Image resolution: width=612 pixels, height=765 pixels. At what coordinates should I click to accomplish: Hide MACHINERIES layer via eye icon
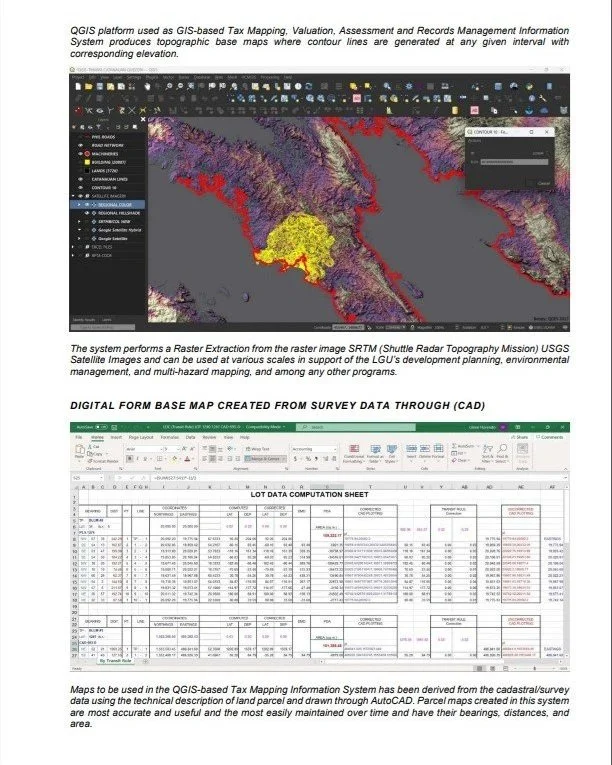pos(81,154)
